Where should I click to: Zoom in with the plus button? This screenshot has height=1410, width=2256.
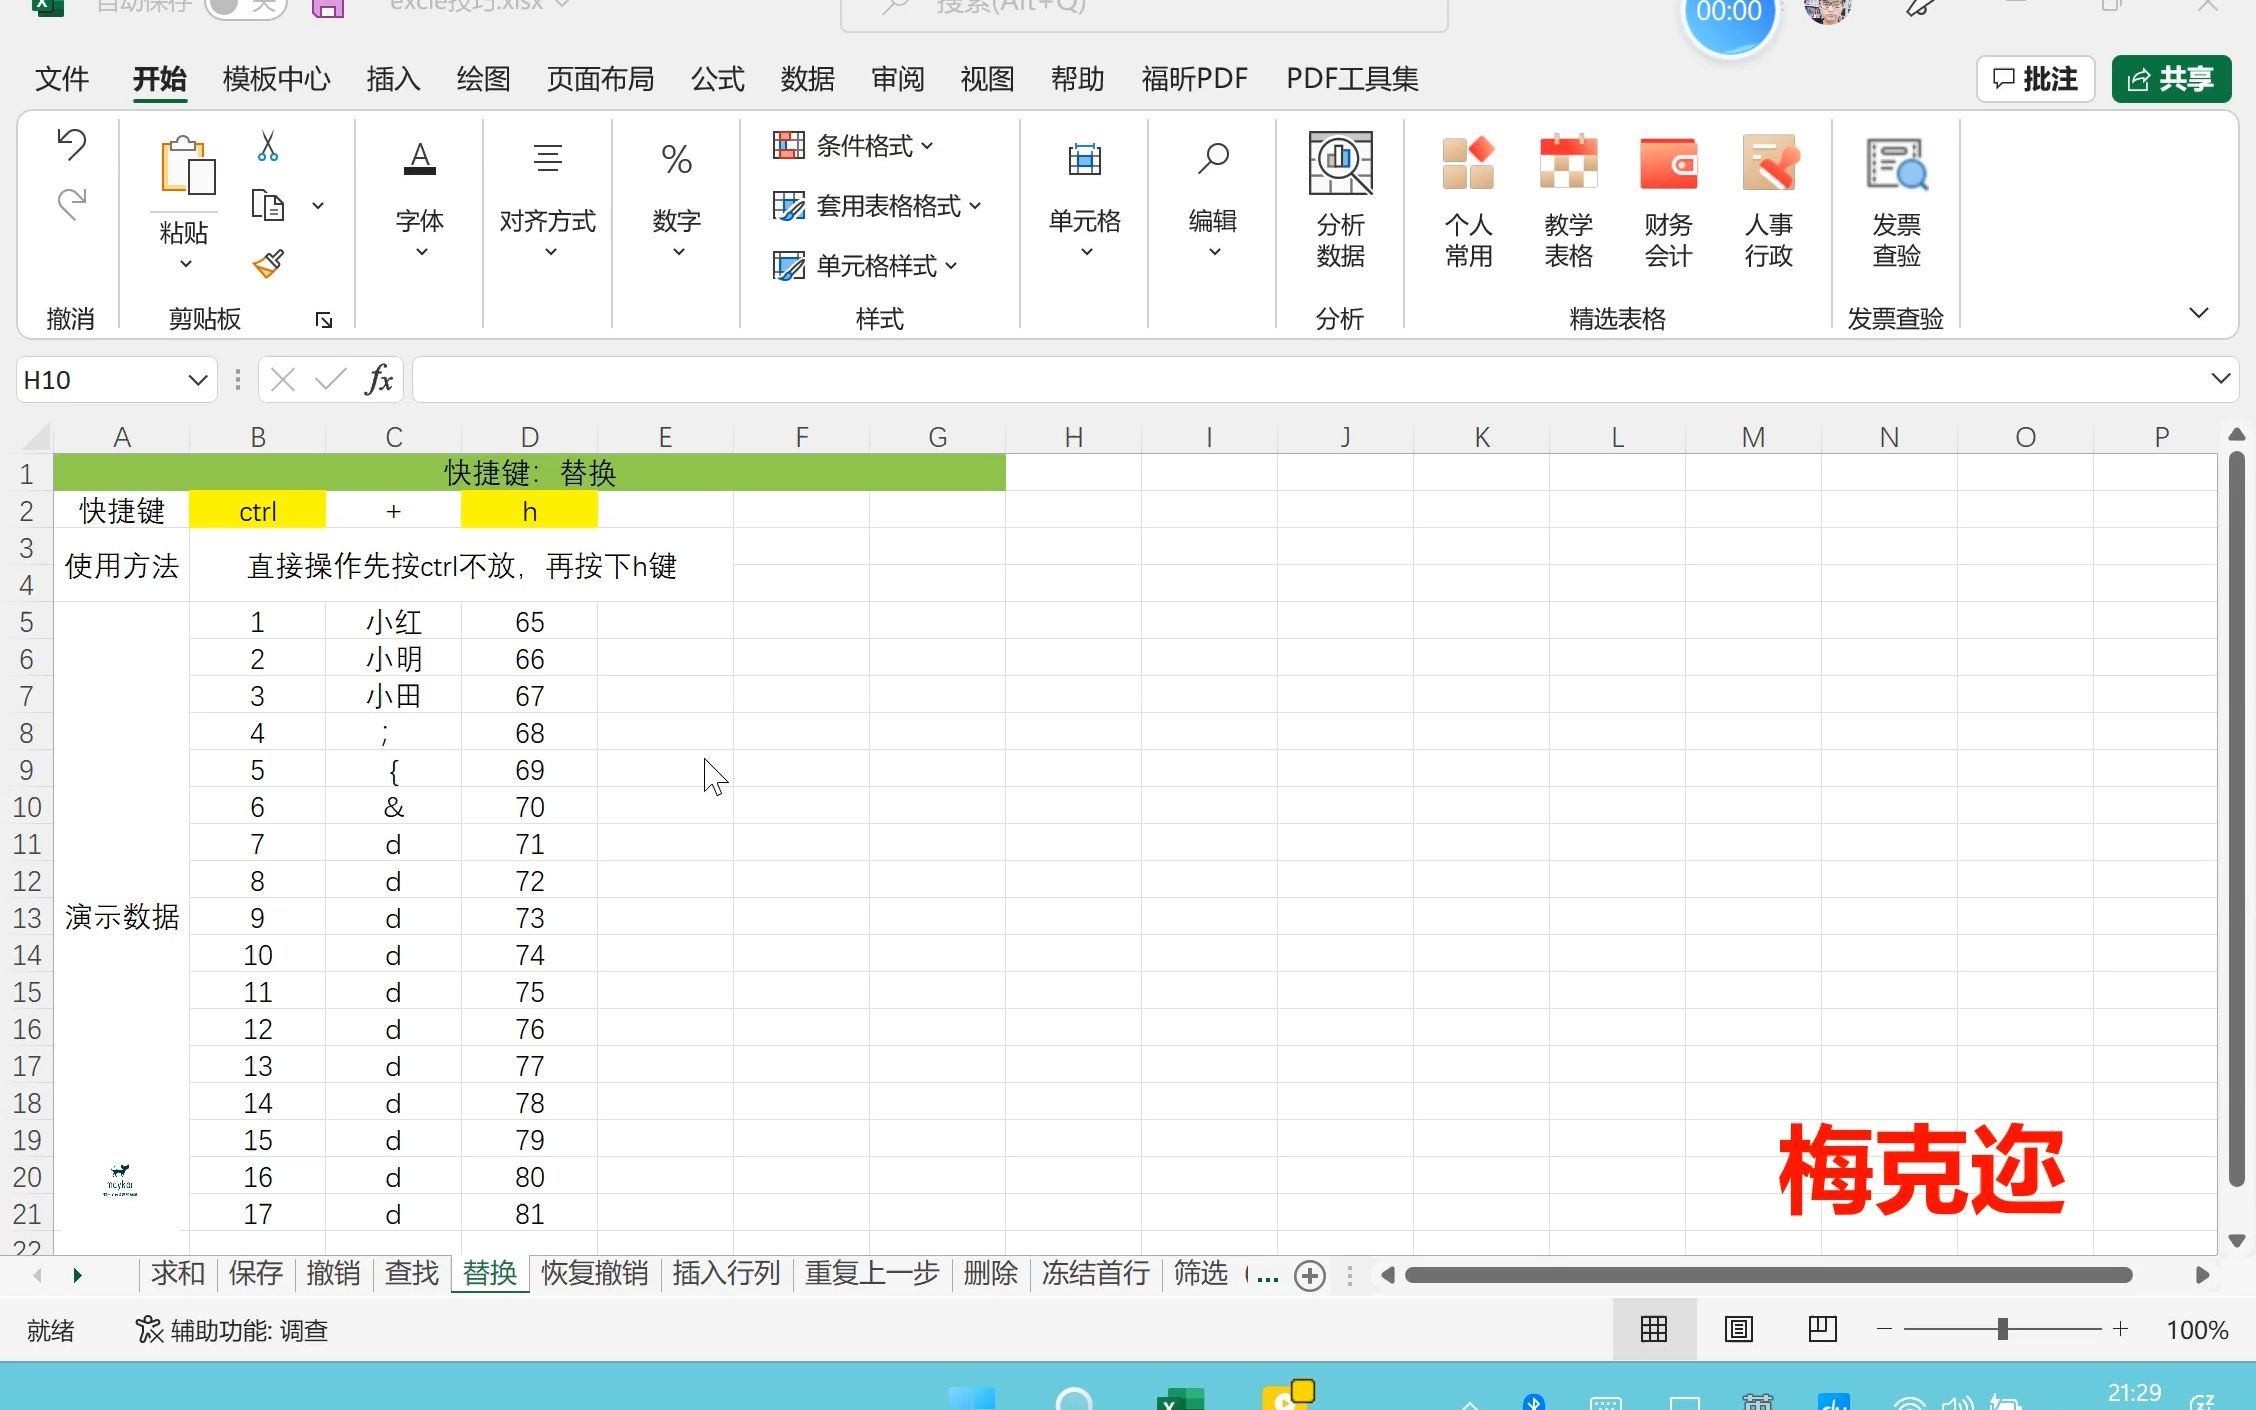2120,1329
